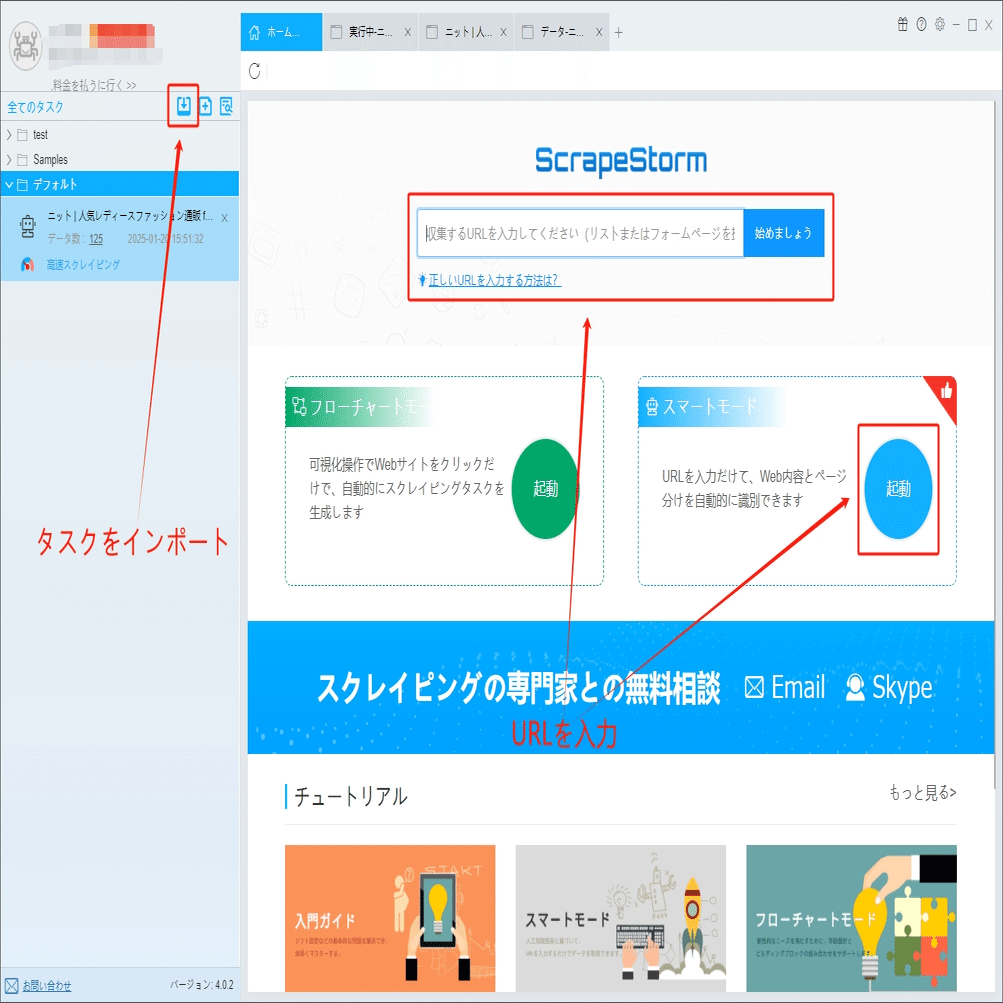The image size is (1003, 1003).
Task: Click the 始めましょう button
Action: pos(784,233)
